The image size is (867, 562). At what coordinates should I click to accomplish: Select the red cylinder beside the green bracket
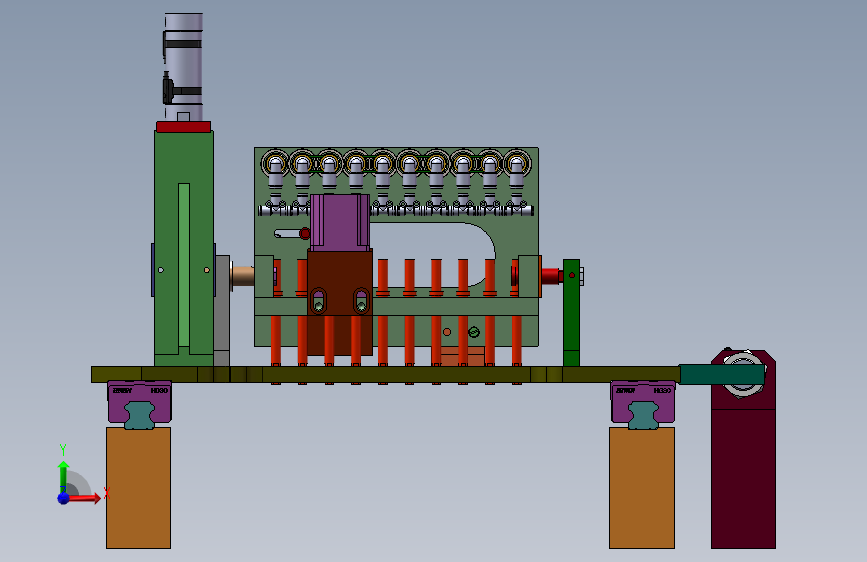552,276
